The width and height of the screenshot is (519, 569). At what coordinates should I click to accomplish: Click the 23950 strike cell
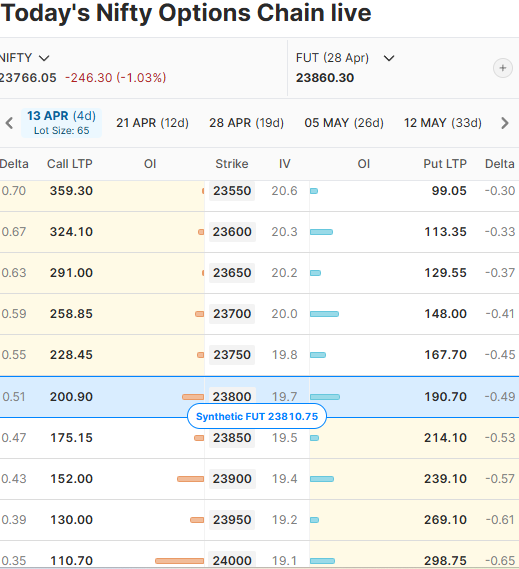tap(232, 520)
